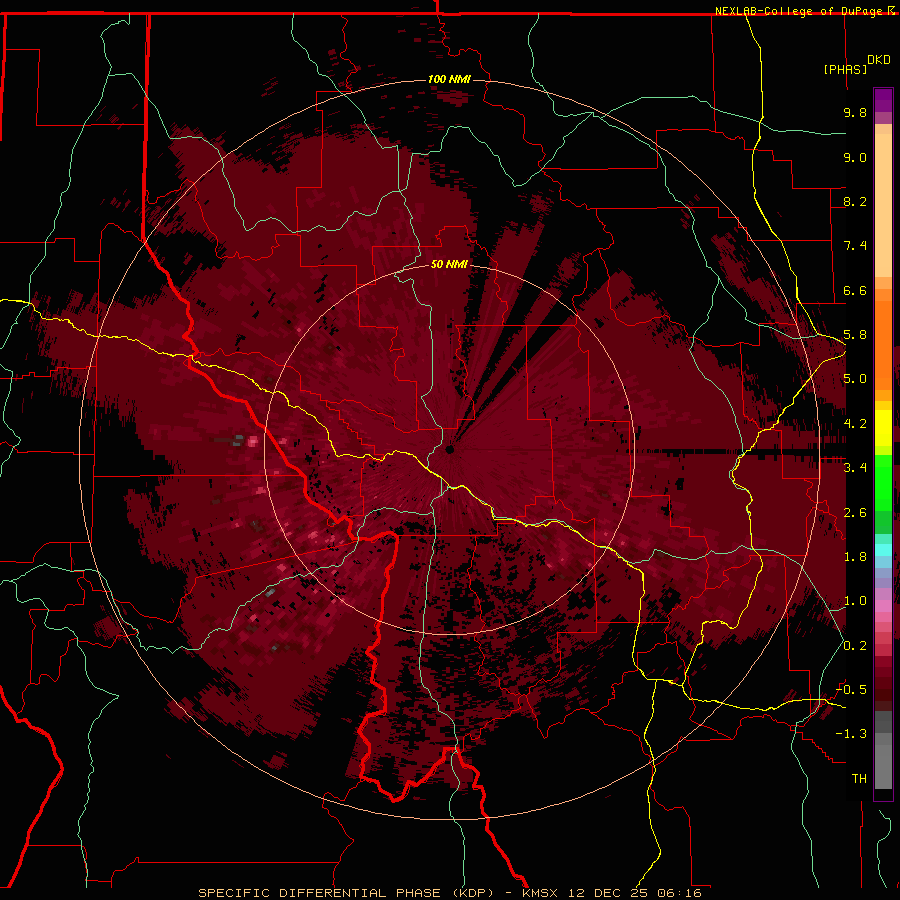Image resolution: width=900 pixels, height=900 pixels.
Task: Pick the cyan segment of the color bar
Action: (x=883, y=550)
